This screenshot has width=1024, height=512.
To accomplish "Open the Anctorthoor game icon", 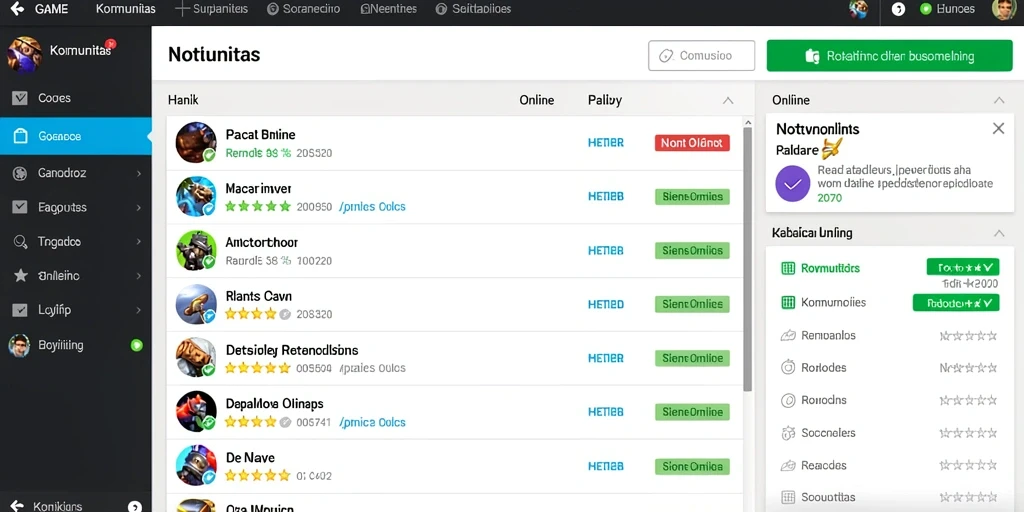I will point(196,250).
